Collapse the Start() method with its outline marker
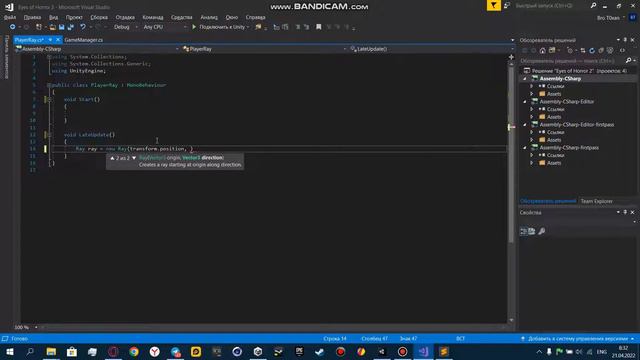 pyautogui.click(x=49, y=99)
